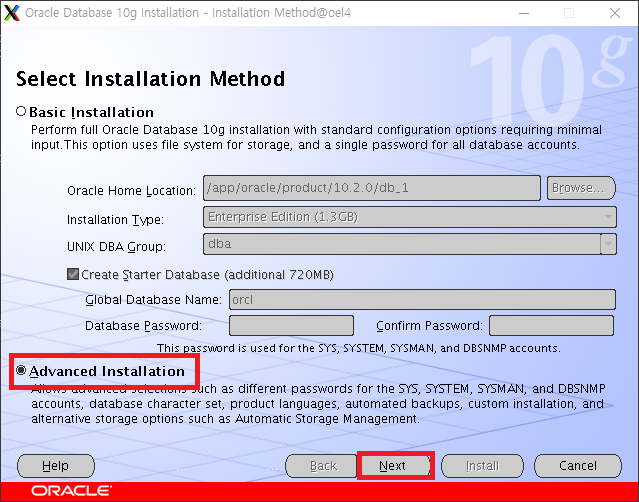639x502 pixels.
Task: Click the X window icon in title bar
Action: coord(11,13)
